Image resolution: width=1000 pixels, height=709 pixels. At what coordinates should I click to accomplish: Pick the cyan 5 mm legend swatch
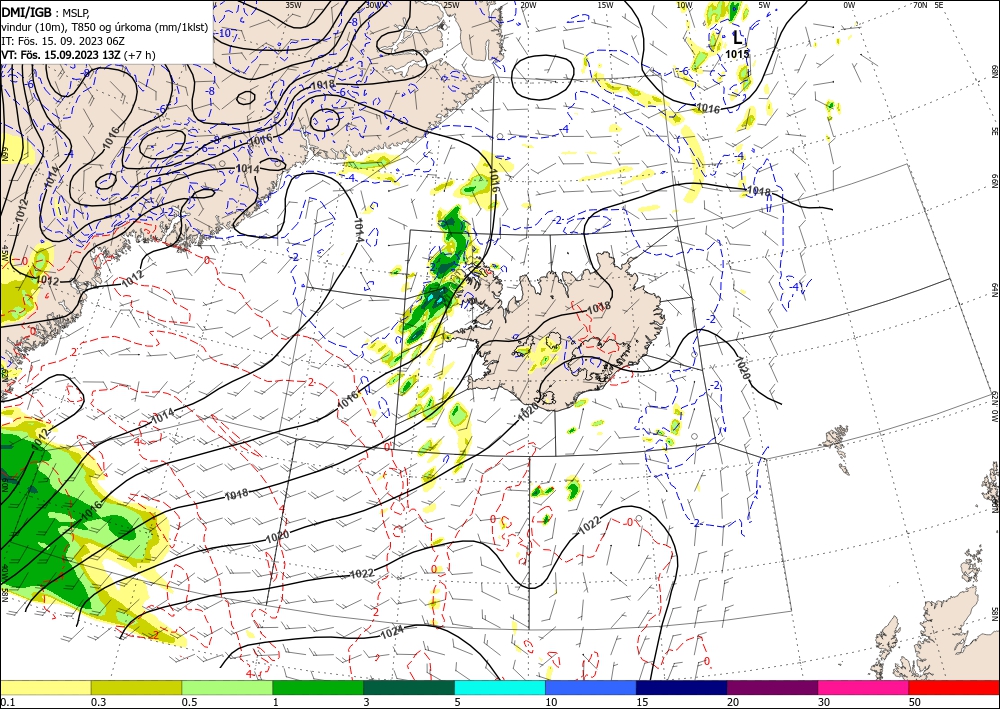[500, 687]
